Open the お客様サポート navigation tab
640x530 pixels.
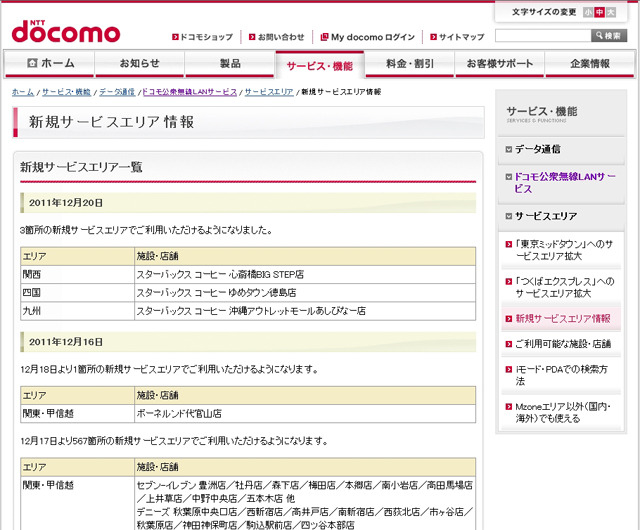(500, 63)
